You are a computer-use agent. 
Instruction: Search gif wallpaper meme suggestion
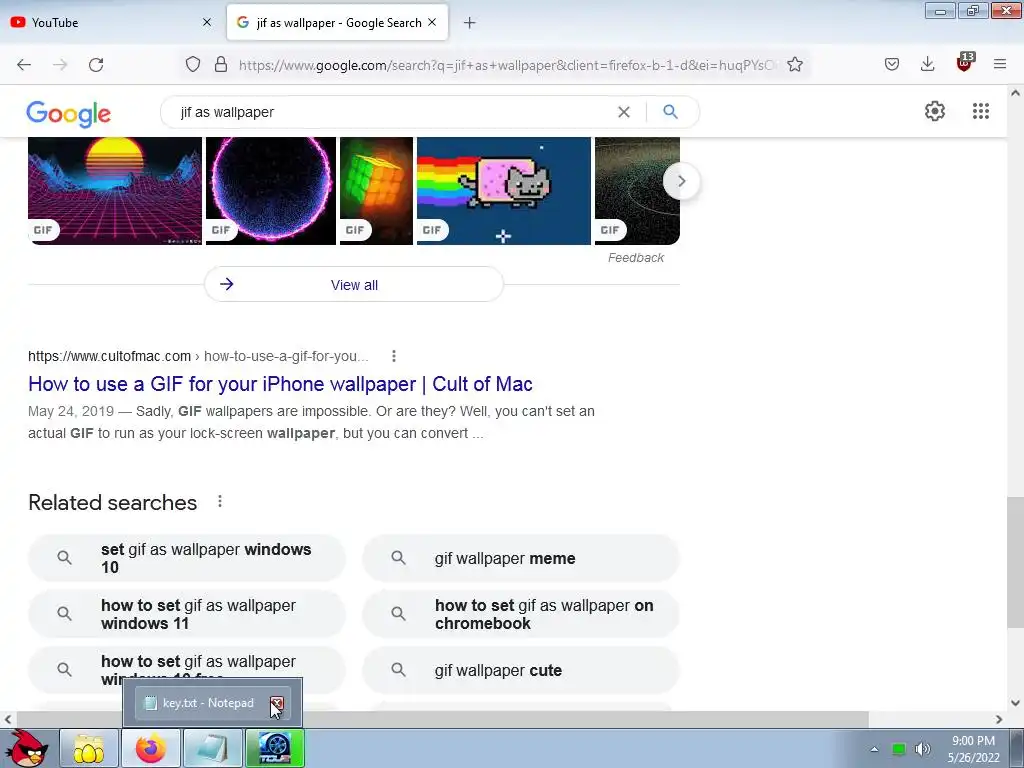pyautogui.click(x=521, y=558)
